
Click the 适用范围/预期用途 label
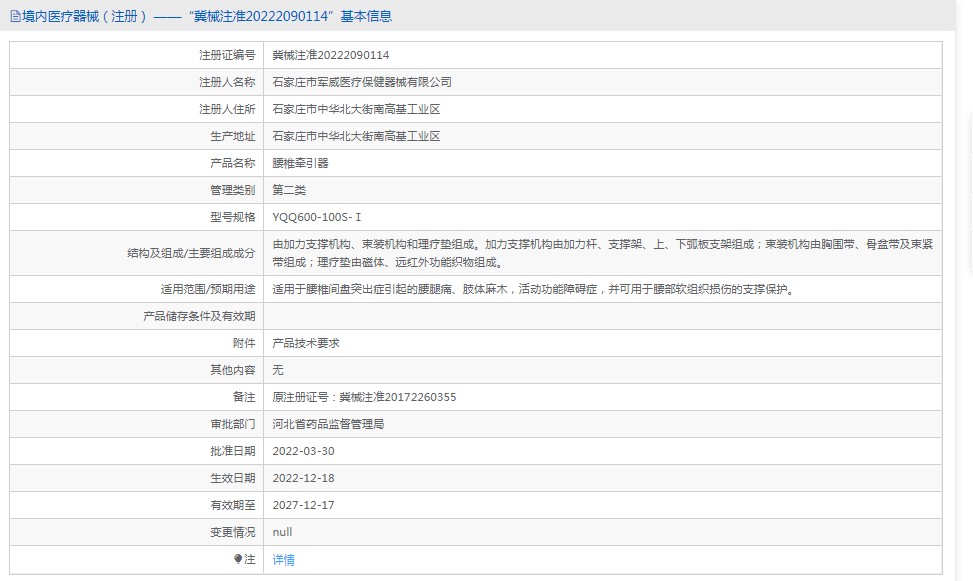[x=208, y=289]
